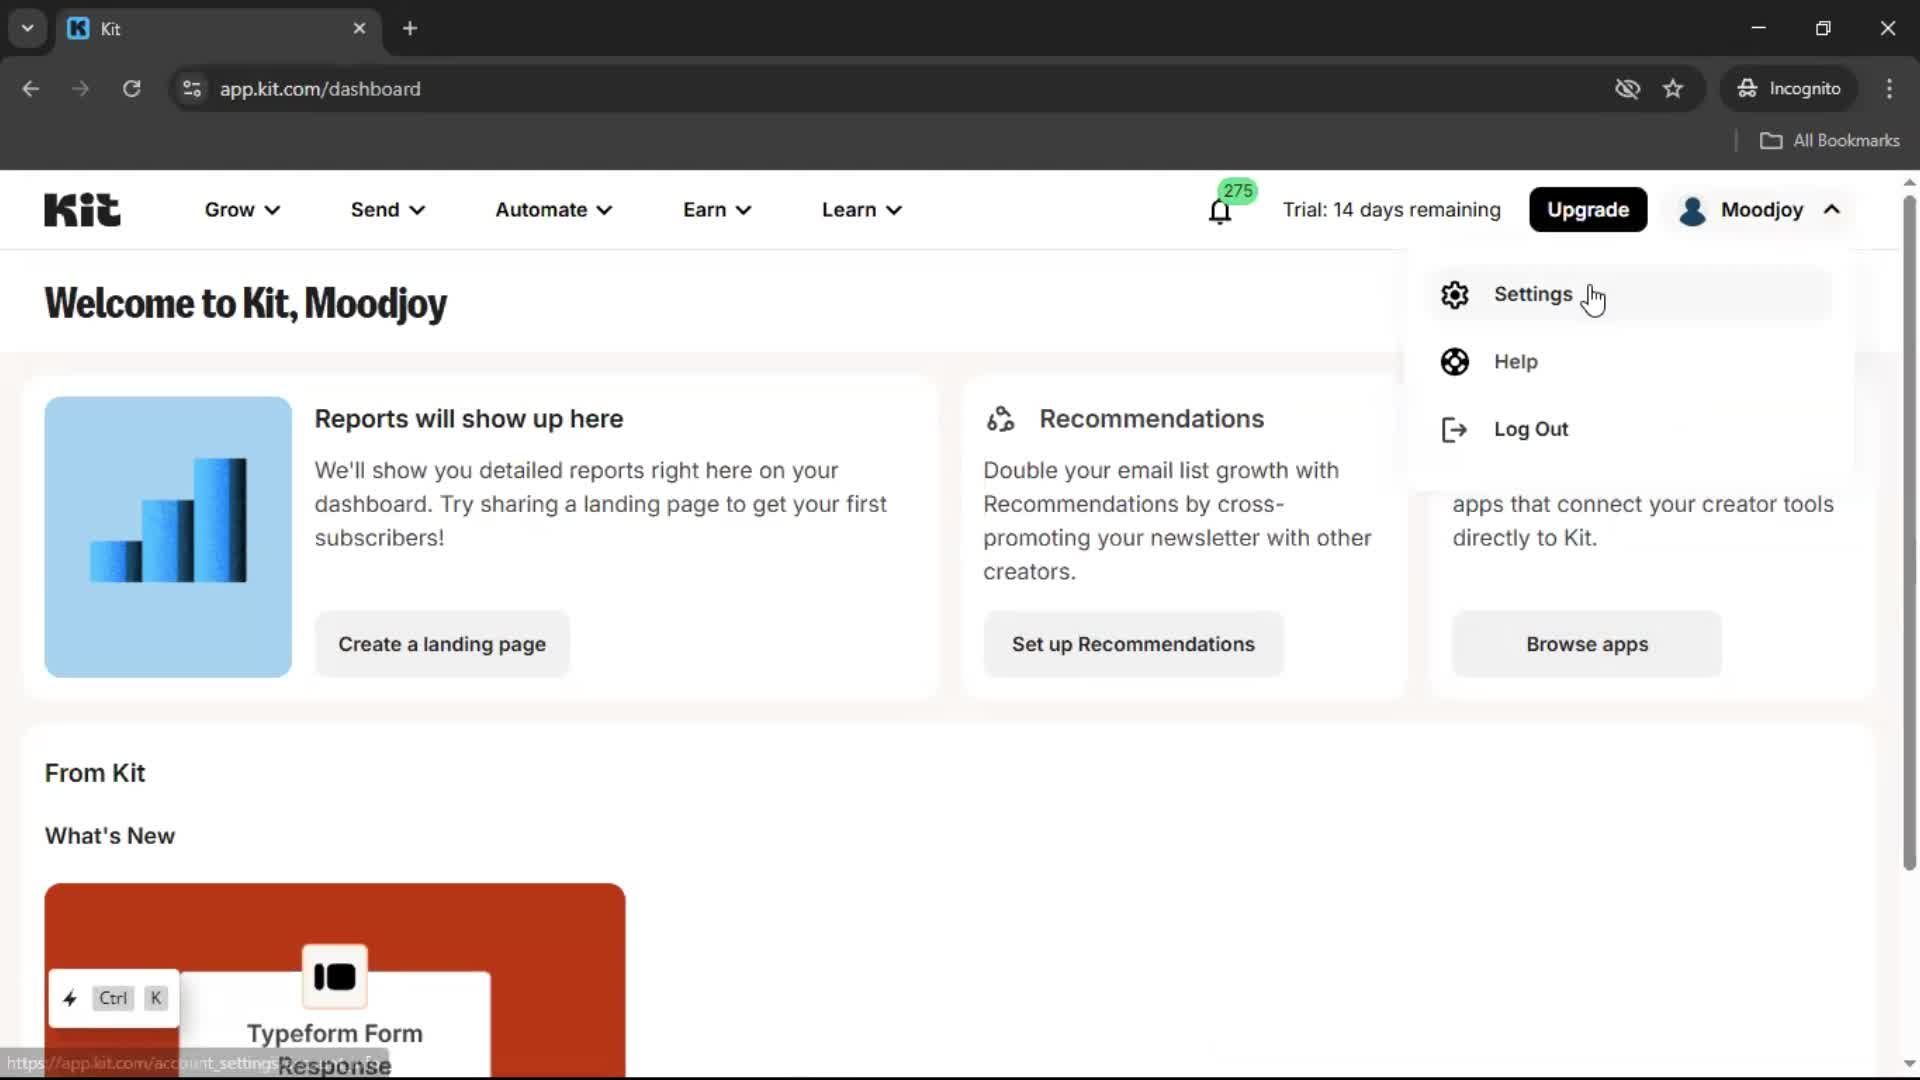The width and height of the screenshot is (1920, 1080).
Task: Open the notifications bell icon
Action: coord(1219,211)
